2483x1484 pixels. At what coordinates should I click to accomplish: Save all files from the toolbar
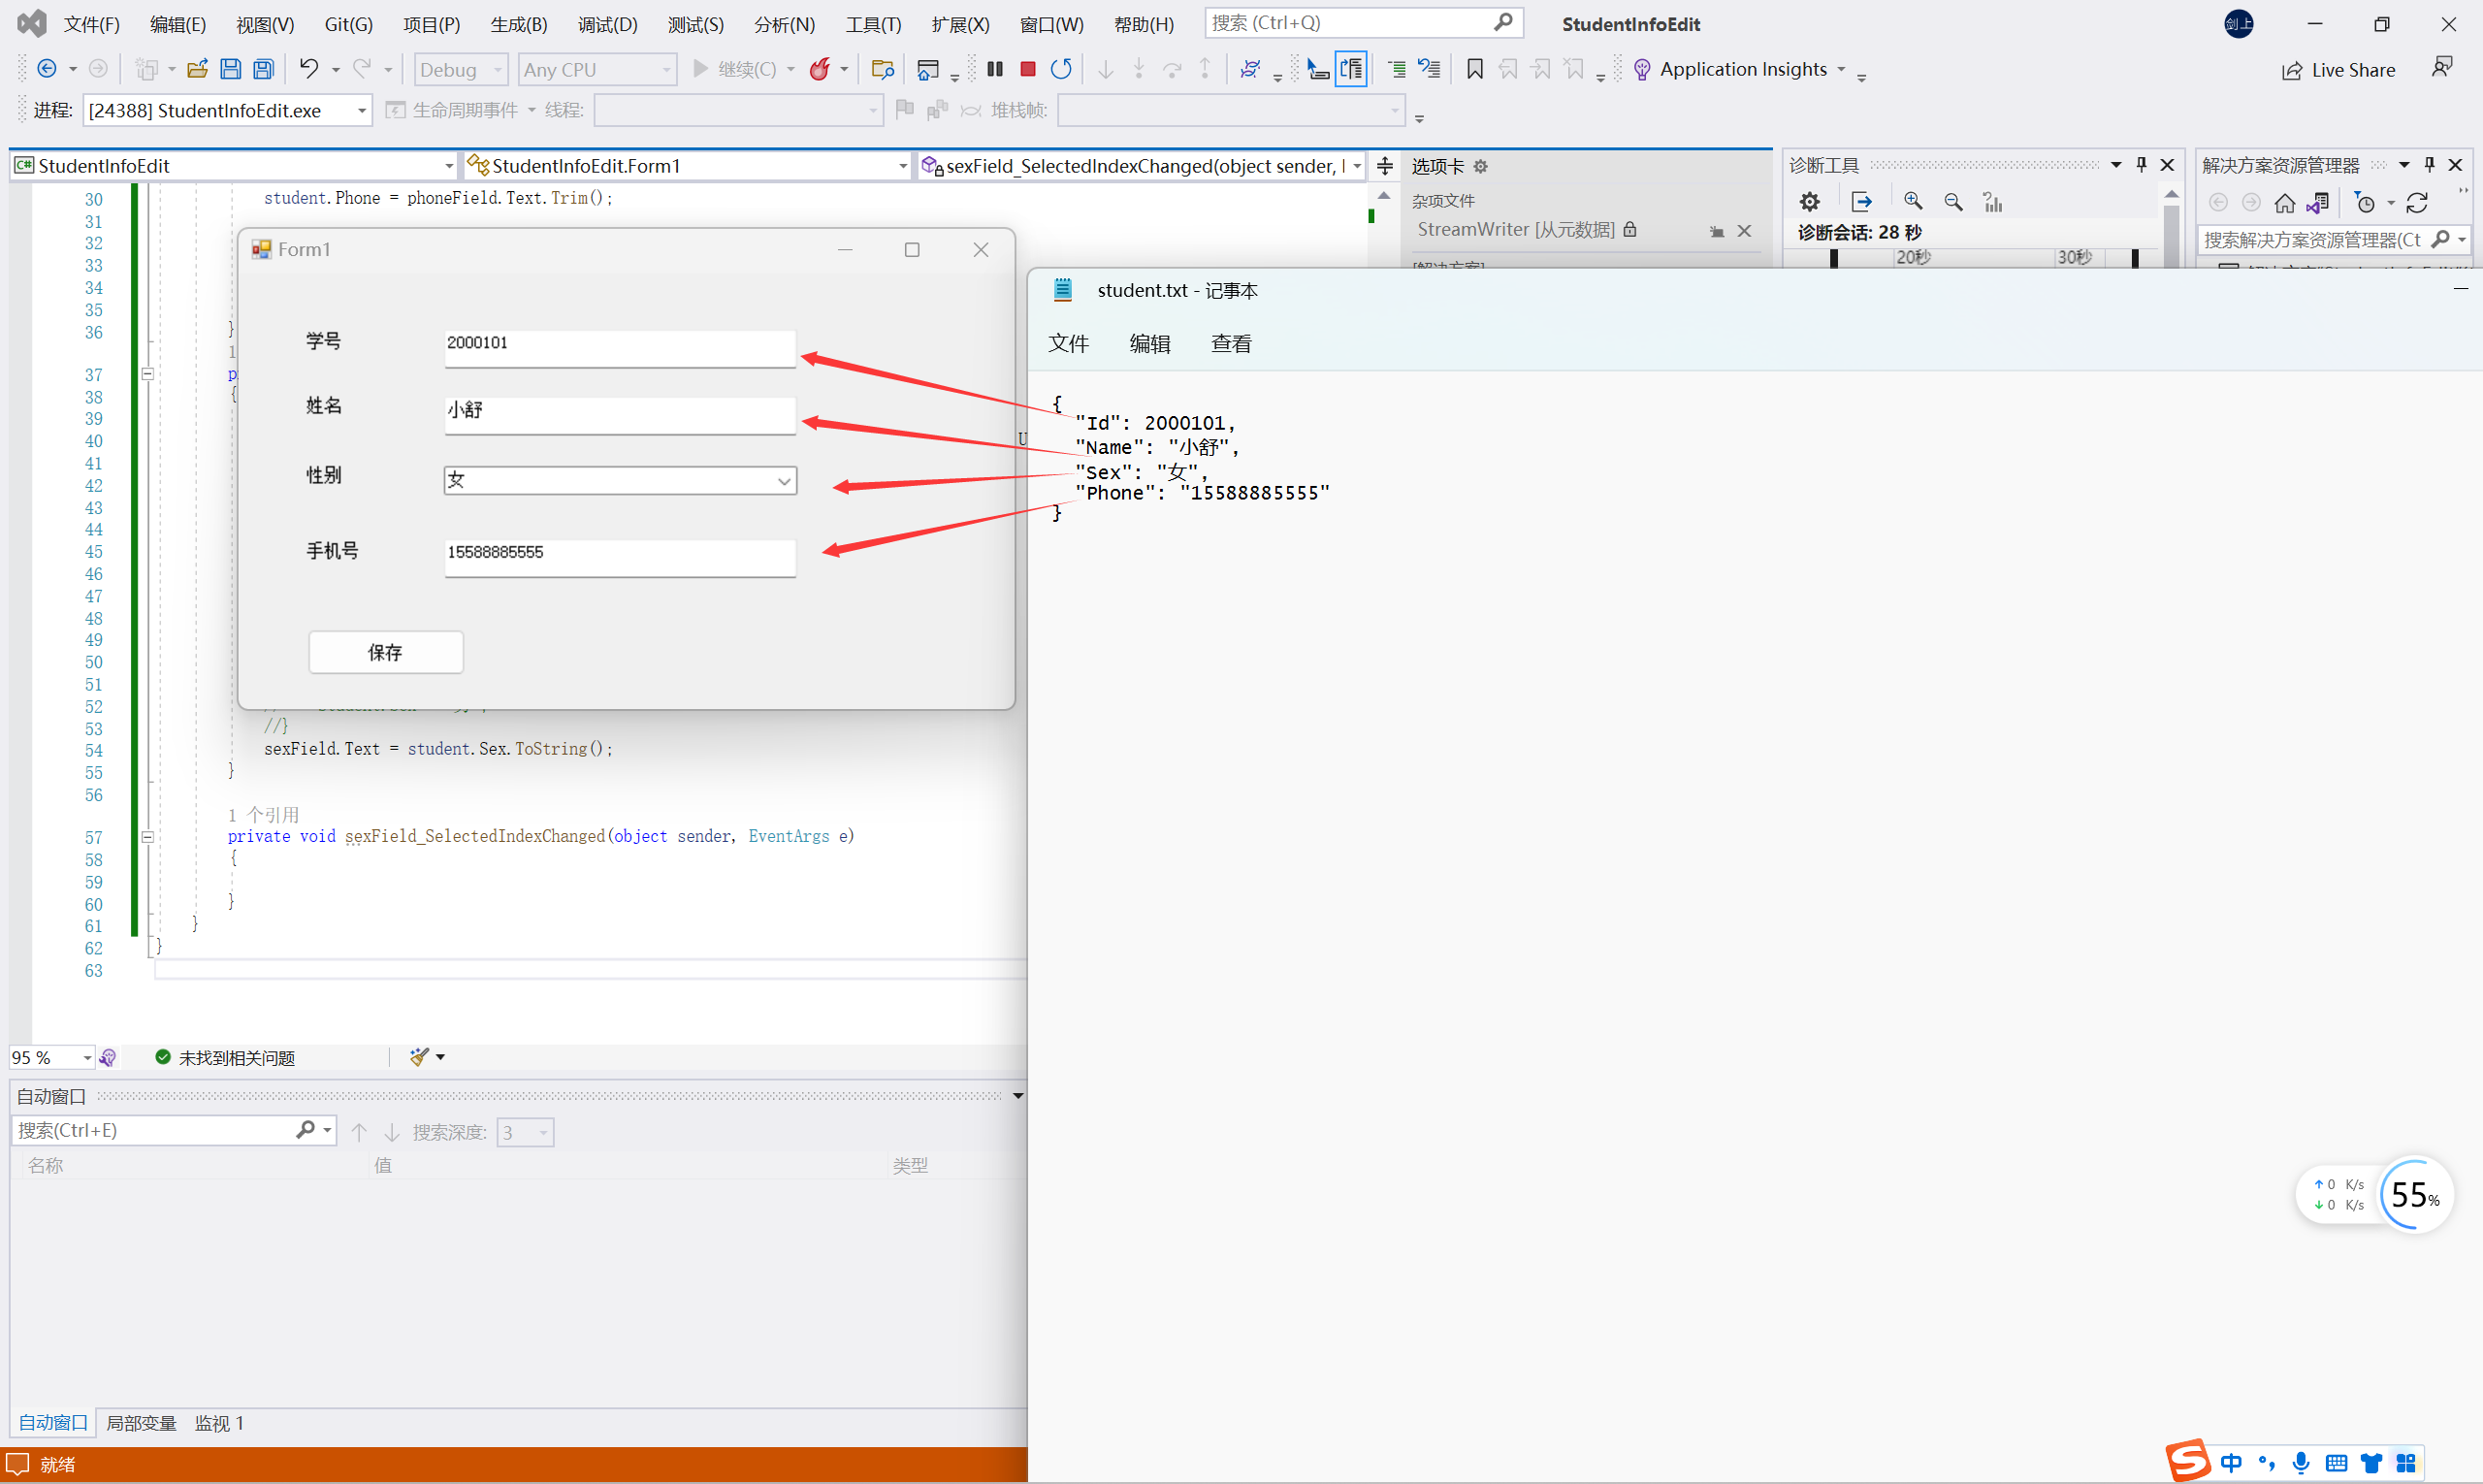coord(263,69)
